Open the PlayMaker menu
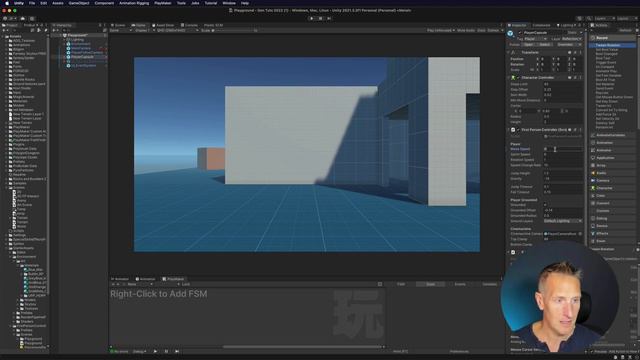The width and height of the screenshot is (640, 360). 163,3
